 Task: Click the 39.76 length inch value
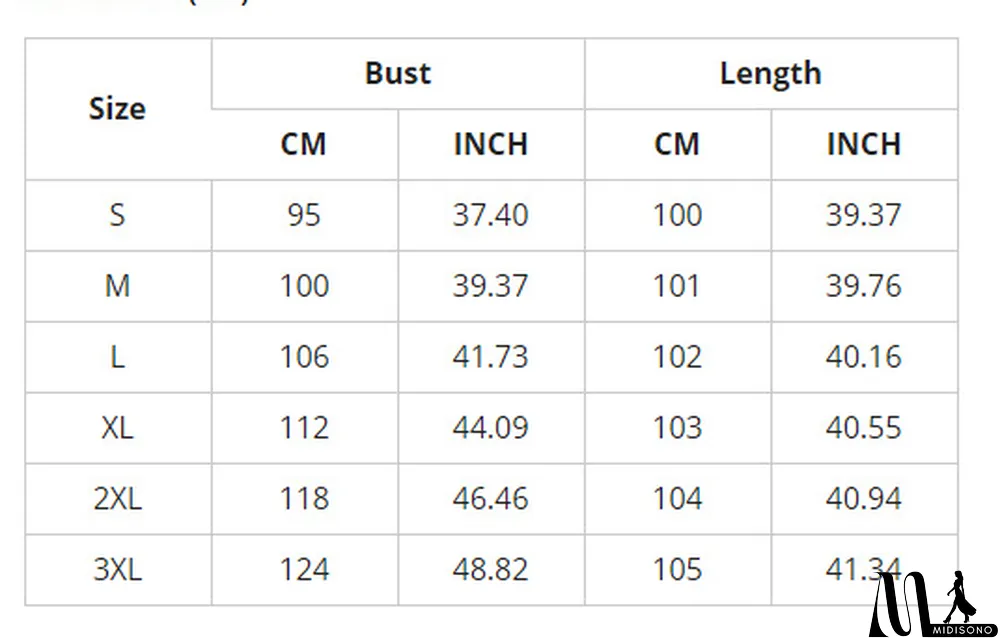(x=863, y=286)
